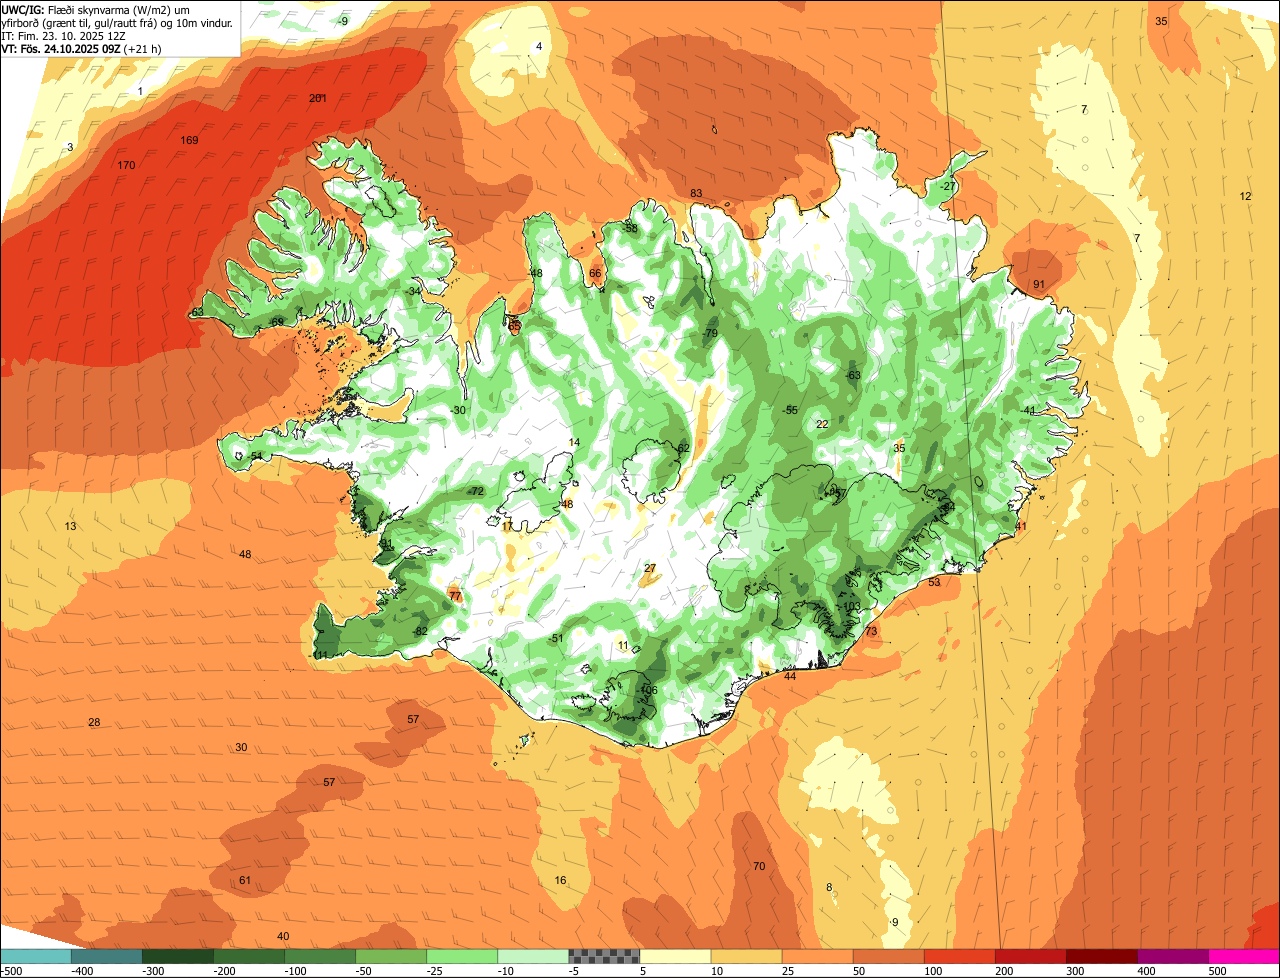1280x978 pixels.
Task: Click the 77 value on Reykjanes peninsula
Action: tap(455, 596)
